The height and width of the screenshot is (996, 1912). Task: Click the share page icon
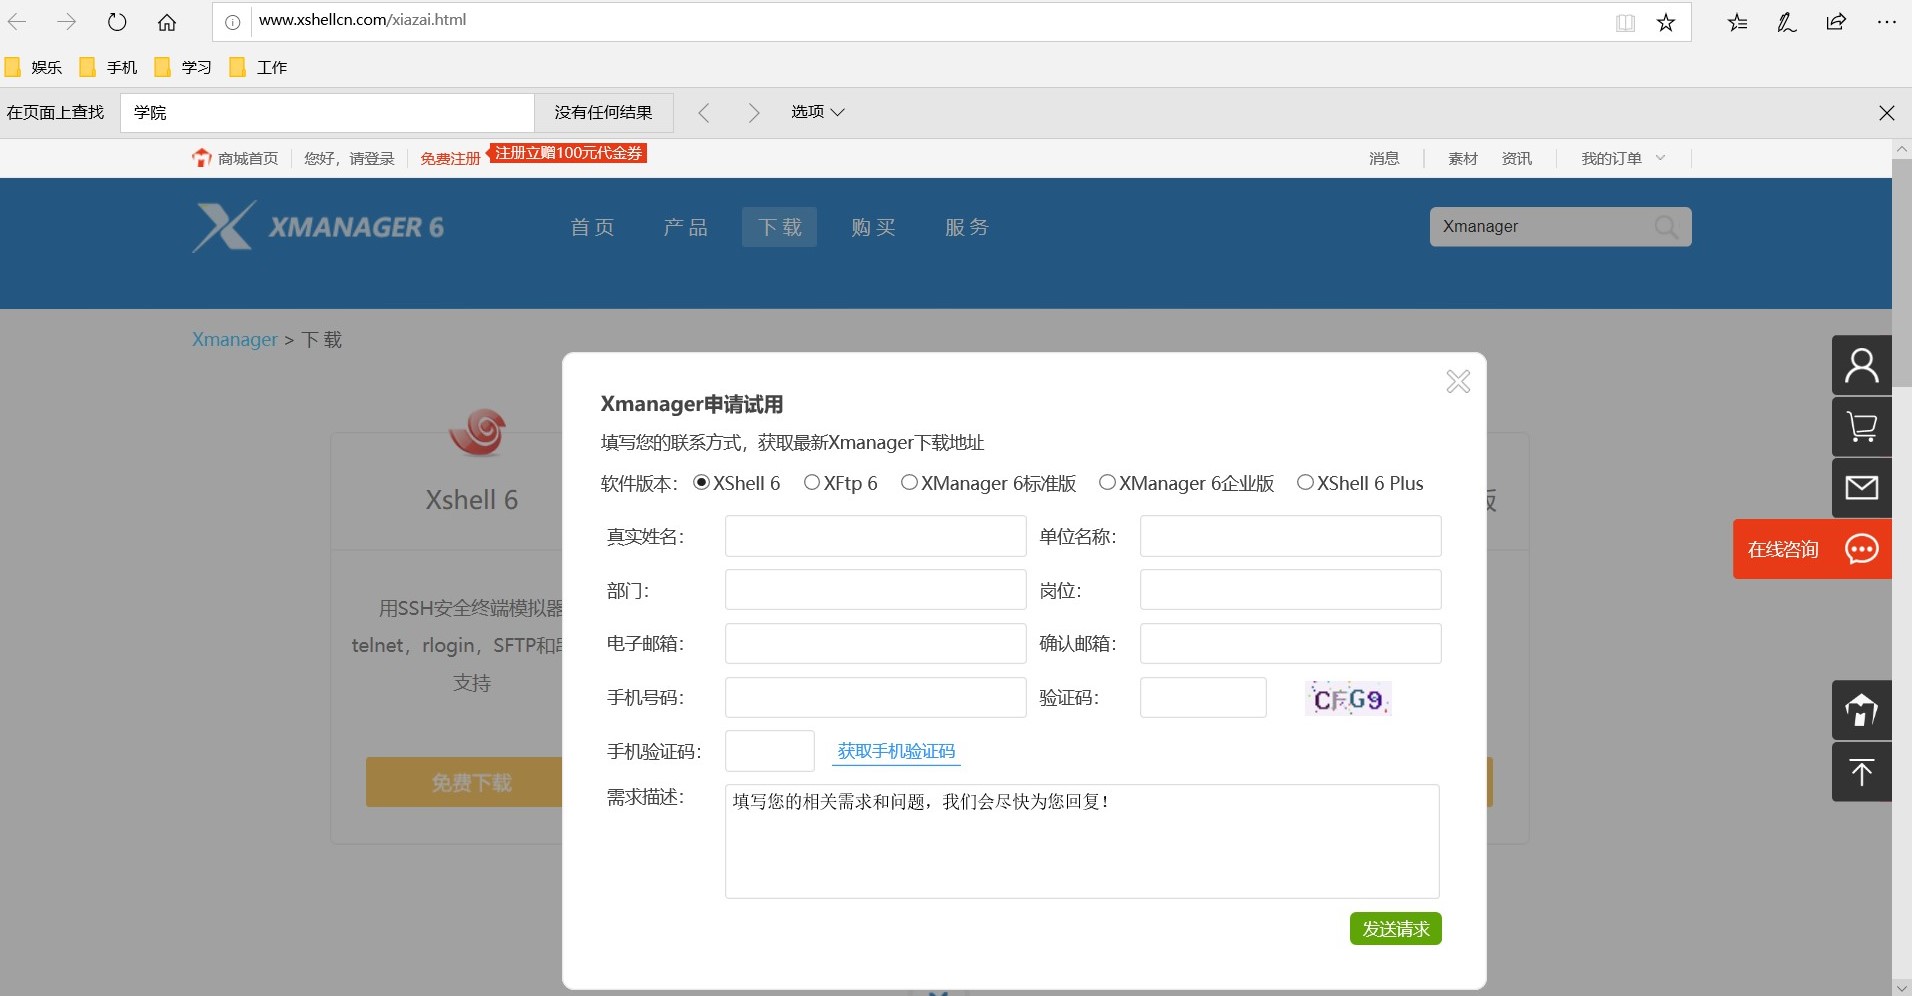(x=1836, y=22)
